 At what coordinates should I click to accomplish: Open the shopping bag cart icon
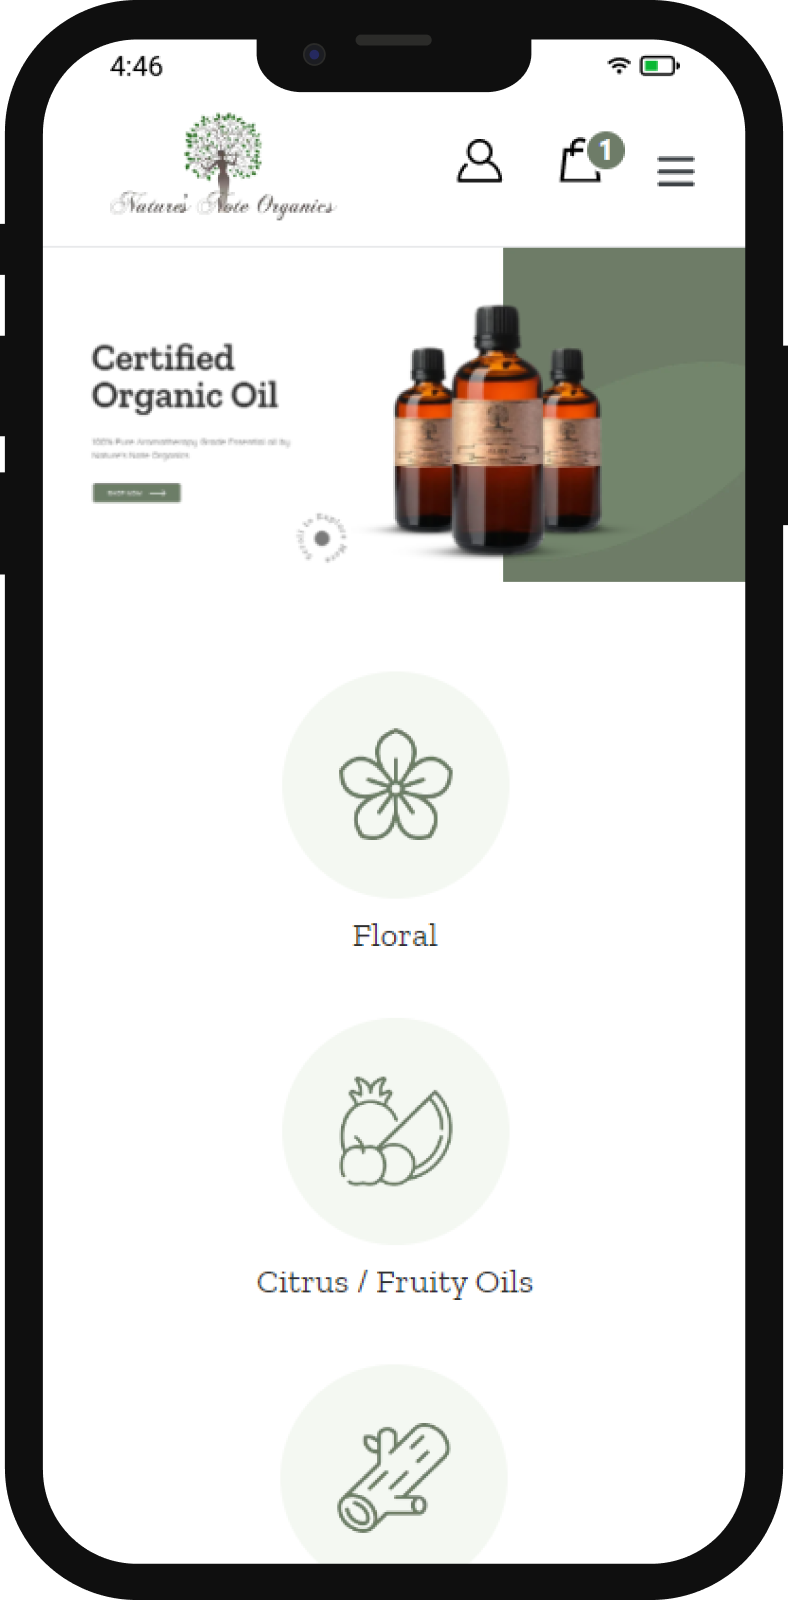[580, 162]
